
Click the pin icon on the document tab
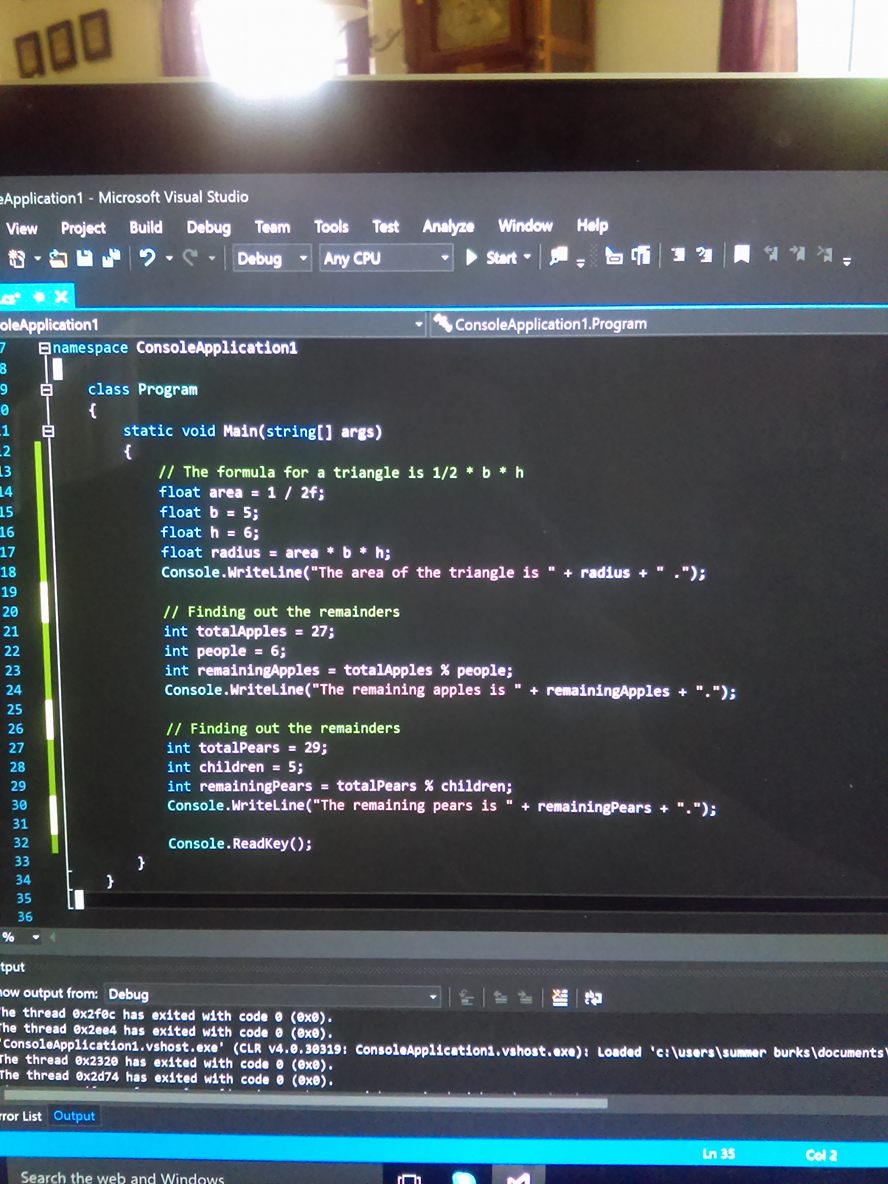tap(38, 296)
